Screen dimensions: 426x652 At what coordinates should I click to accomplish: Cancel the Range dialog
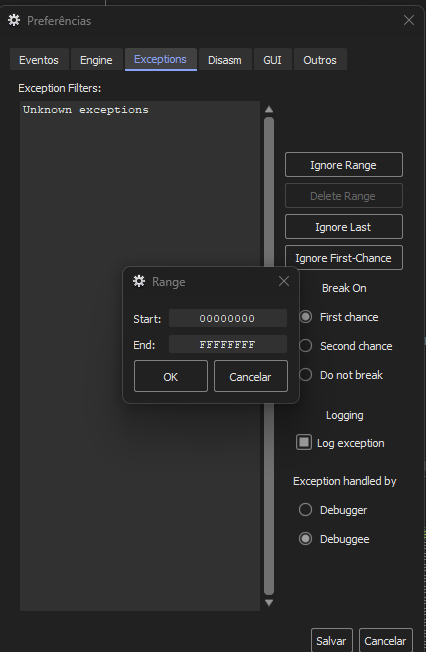point(250,376)
